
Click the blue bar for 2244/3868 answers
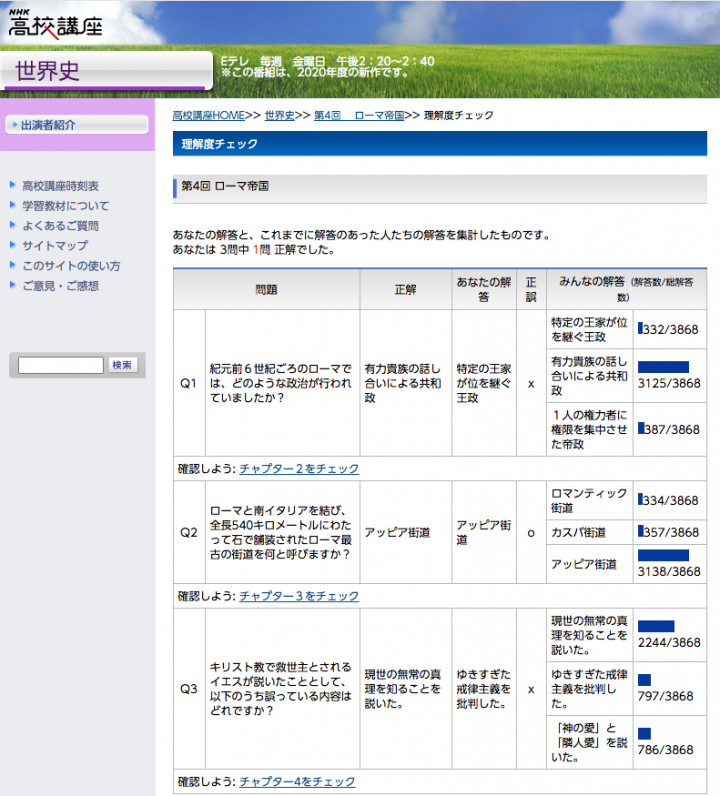pyautogui.click(x=655, y=626)
